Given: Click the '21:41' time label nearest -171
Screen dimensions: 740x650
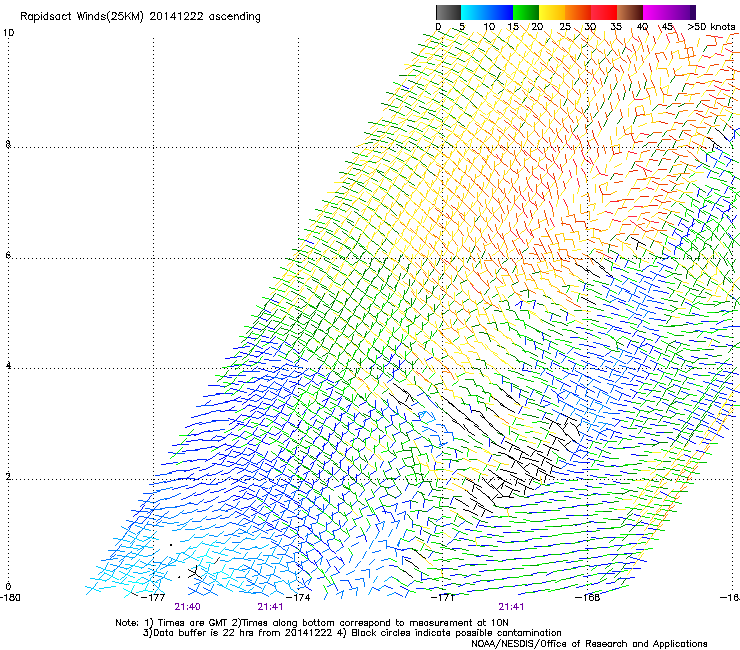Looking at the screenshot, I should click(x=512, y=607).
